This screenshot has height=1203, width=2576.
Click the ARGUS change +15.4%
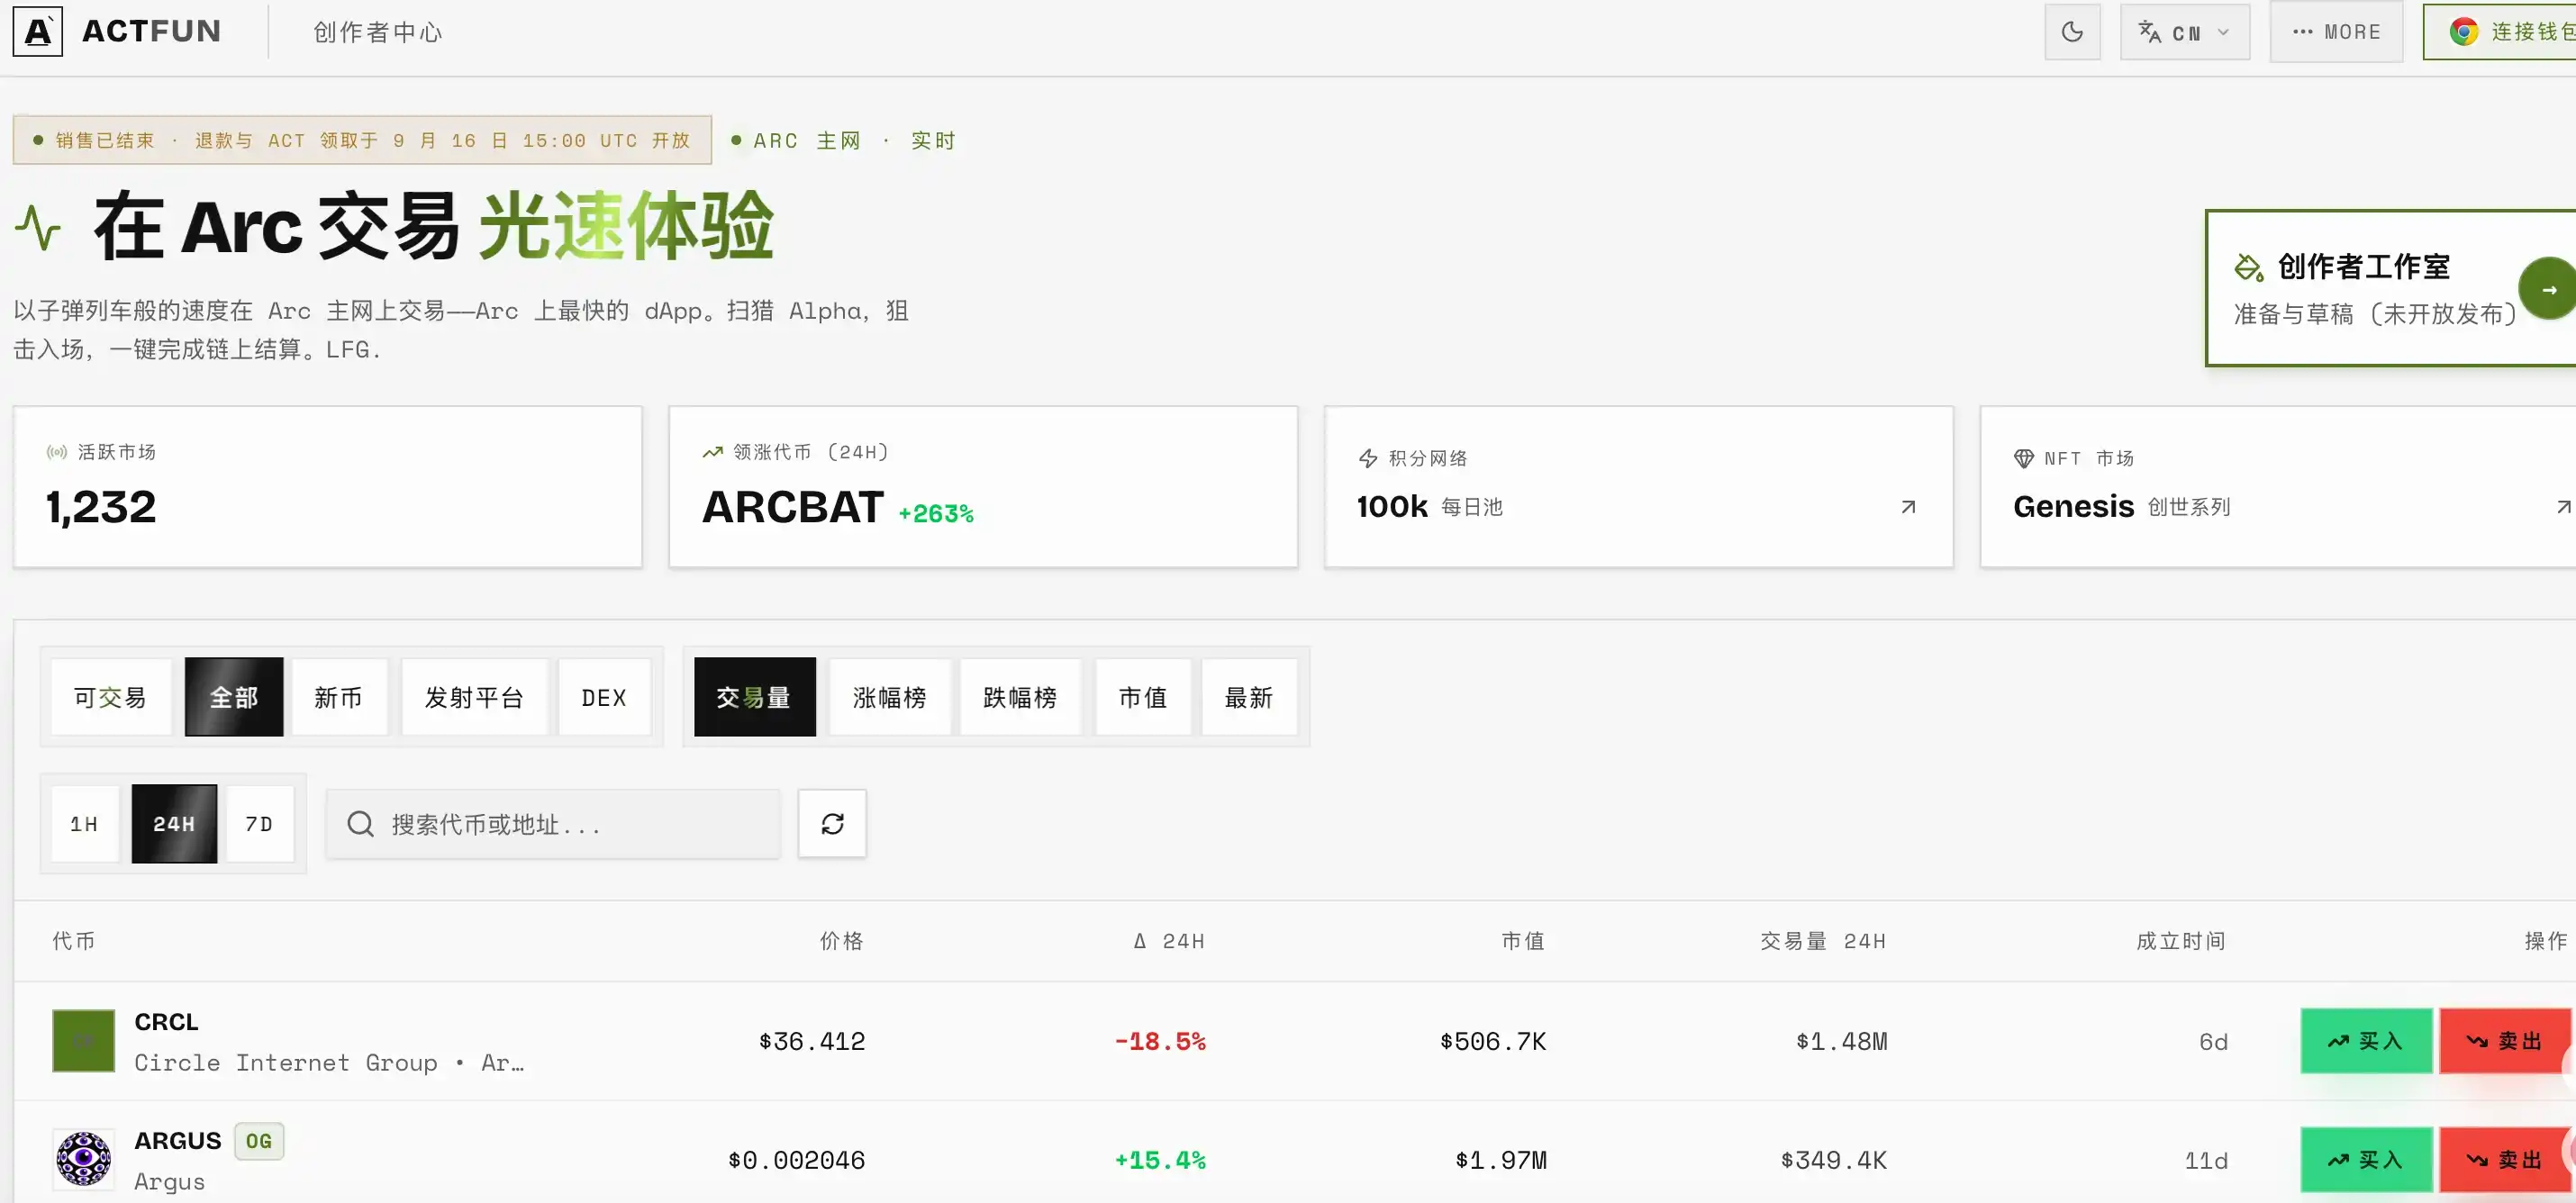pos(1160,1160)
